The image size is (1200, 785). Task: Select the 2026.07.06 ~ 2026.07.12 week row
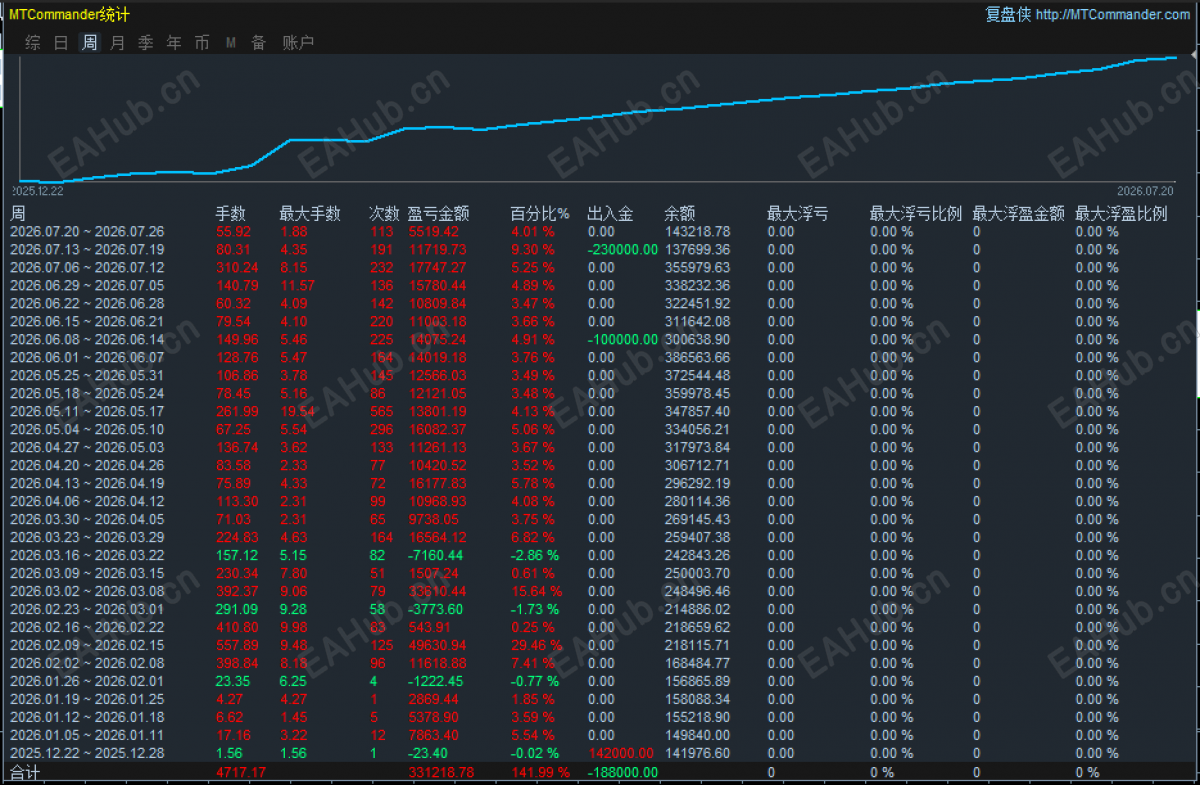coord(600,267)
